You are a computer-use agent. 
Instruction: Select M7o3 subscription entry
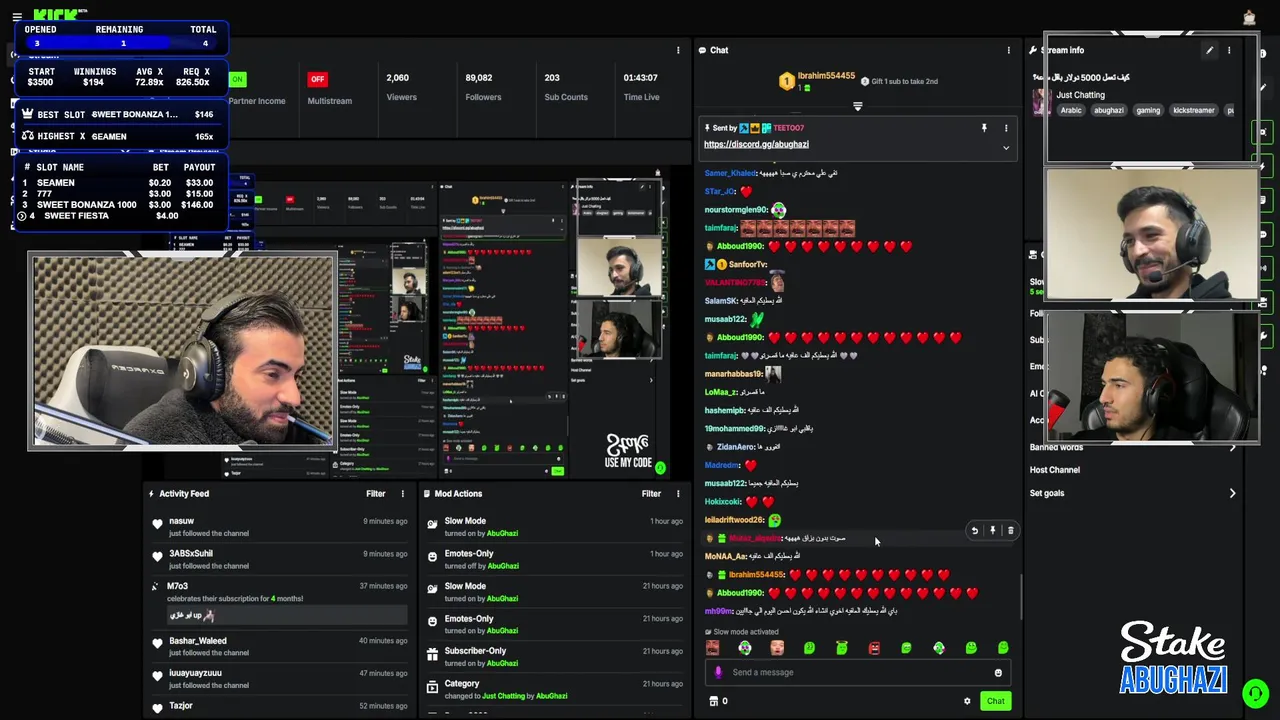[279, 602]
